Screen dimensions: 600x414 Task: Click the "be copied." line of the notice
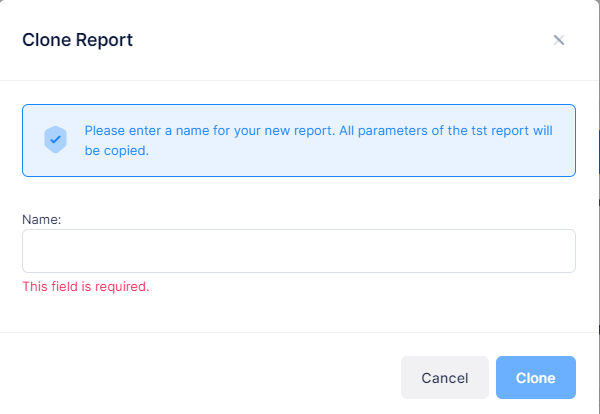tap(117, 150)
